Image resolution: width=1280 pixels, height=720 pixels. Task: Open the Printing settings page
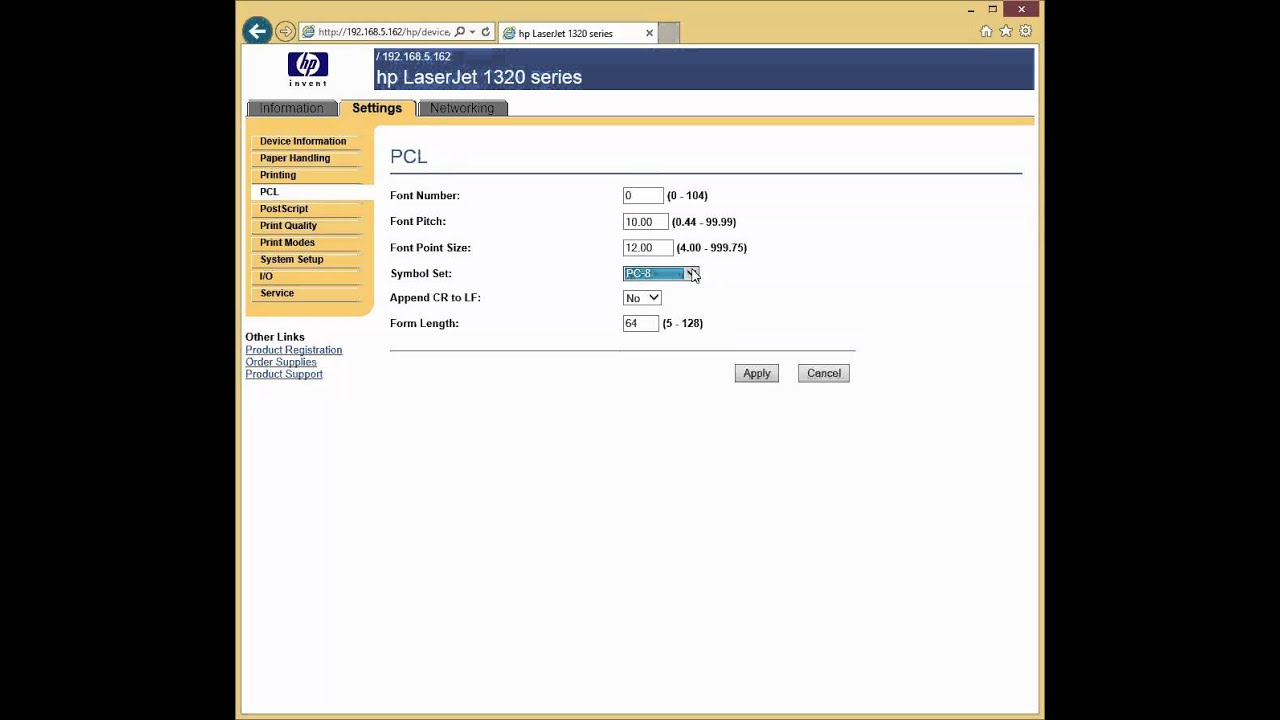(x=278, y=175)
